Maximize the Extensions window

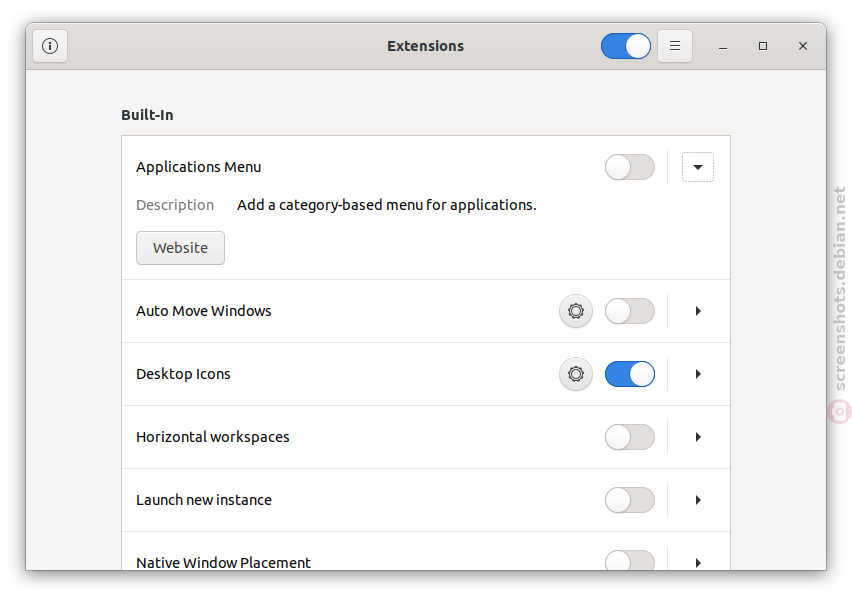(x=763, y=46)
